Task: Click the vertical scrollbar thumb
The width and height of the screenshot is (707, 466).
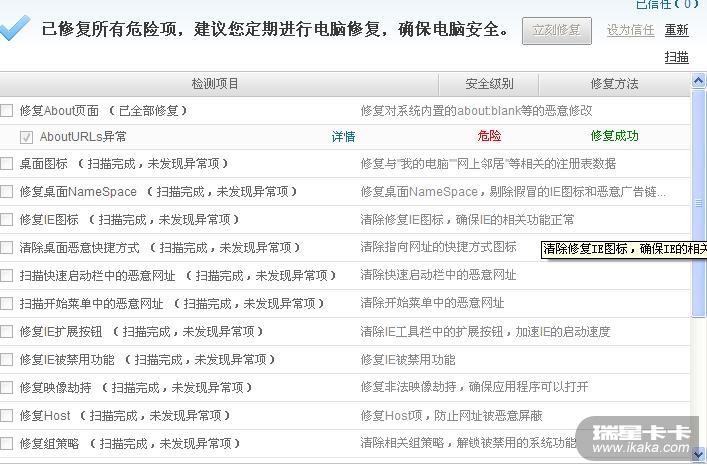Action: tap(698, 203)
